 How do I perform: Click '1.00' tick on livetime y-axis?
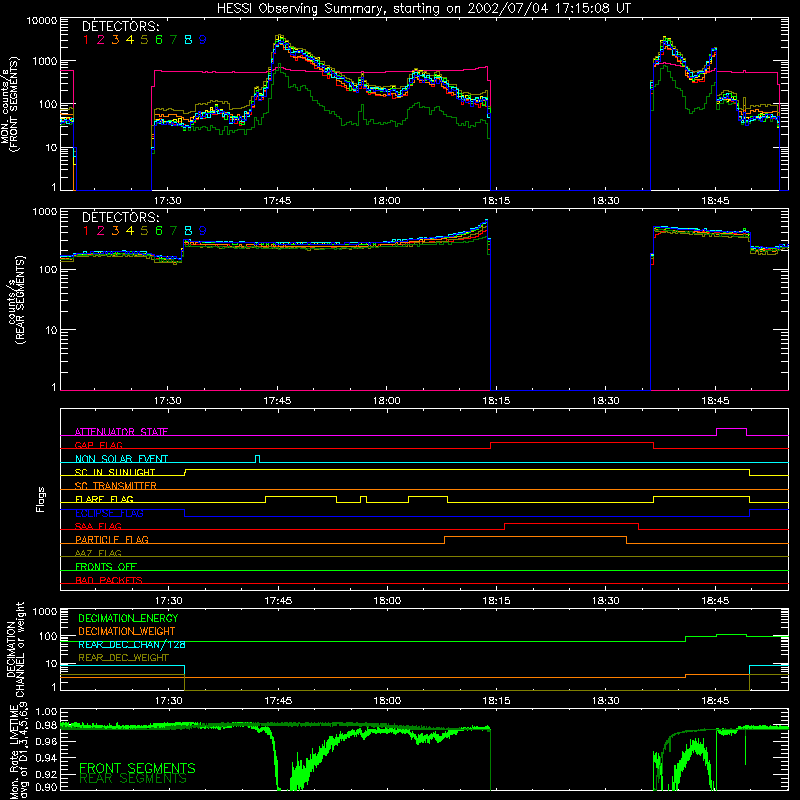click(x=46, y=712)
